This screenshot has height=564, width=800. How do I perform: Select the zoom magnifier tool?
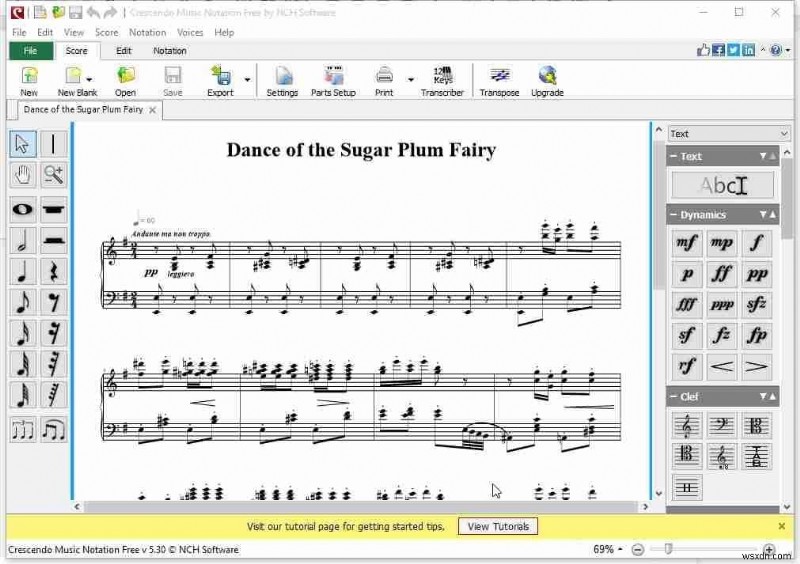click(x=53, y=175)
